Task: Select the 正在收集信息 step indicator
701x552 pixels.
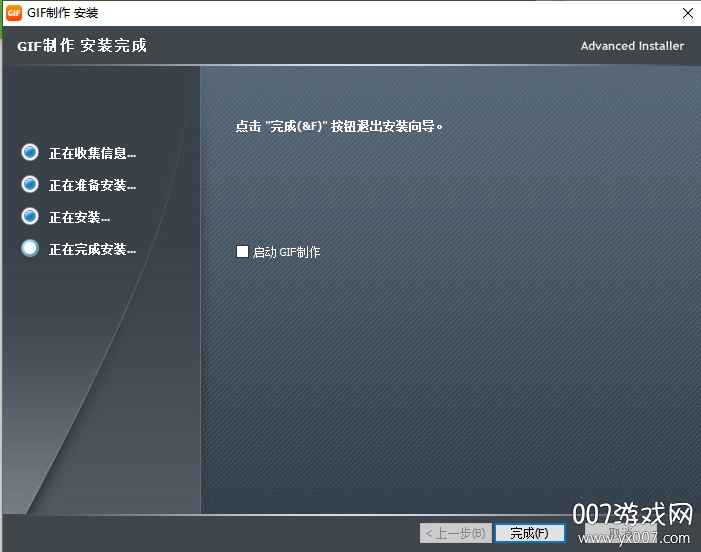Action: pos(30,152)
